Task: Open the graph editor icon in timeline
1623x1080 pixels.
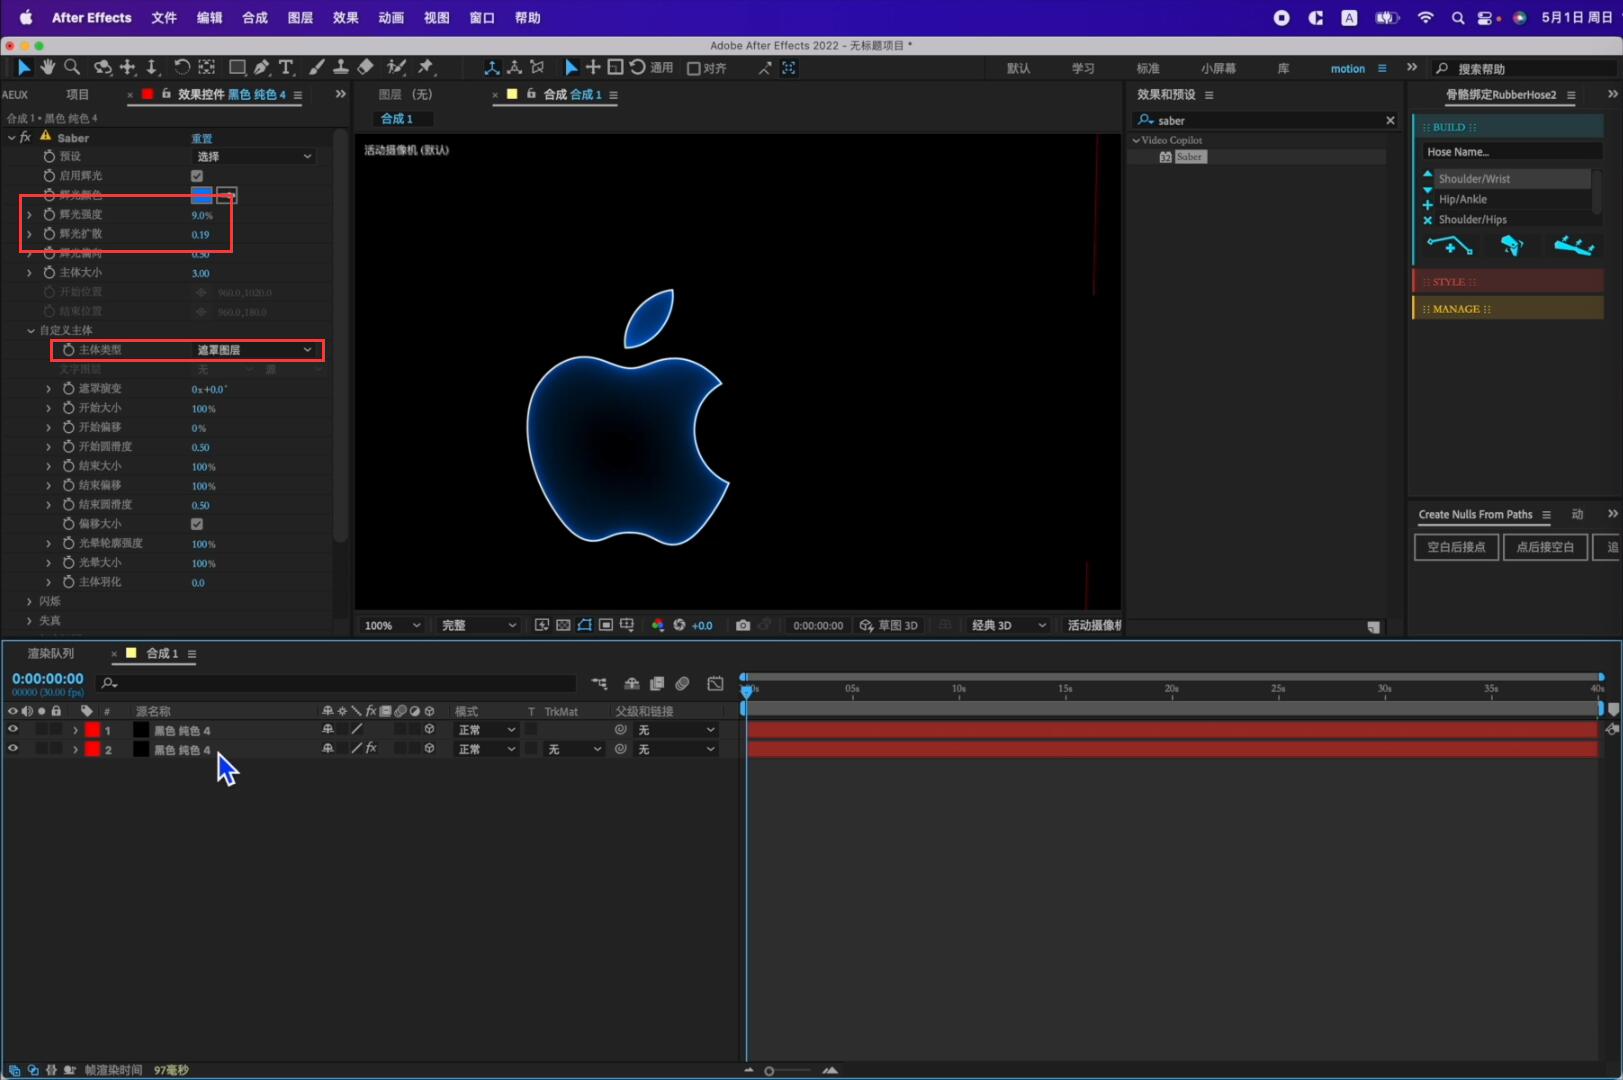Action: coord(715,683)
